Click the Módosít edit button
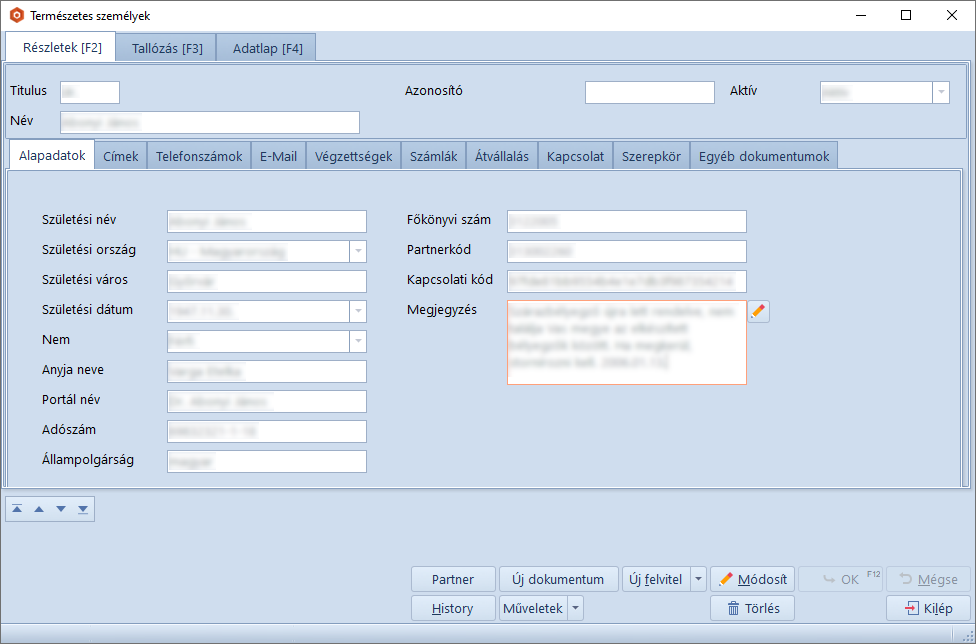The image size is (976, 644). (752, 579)
